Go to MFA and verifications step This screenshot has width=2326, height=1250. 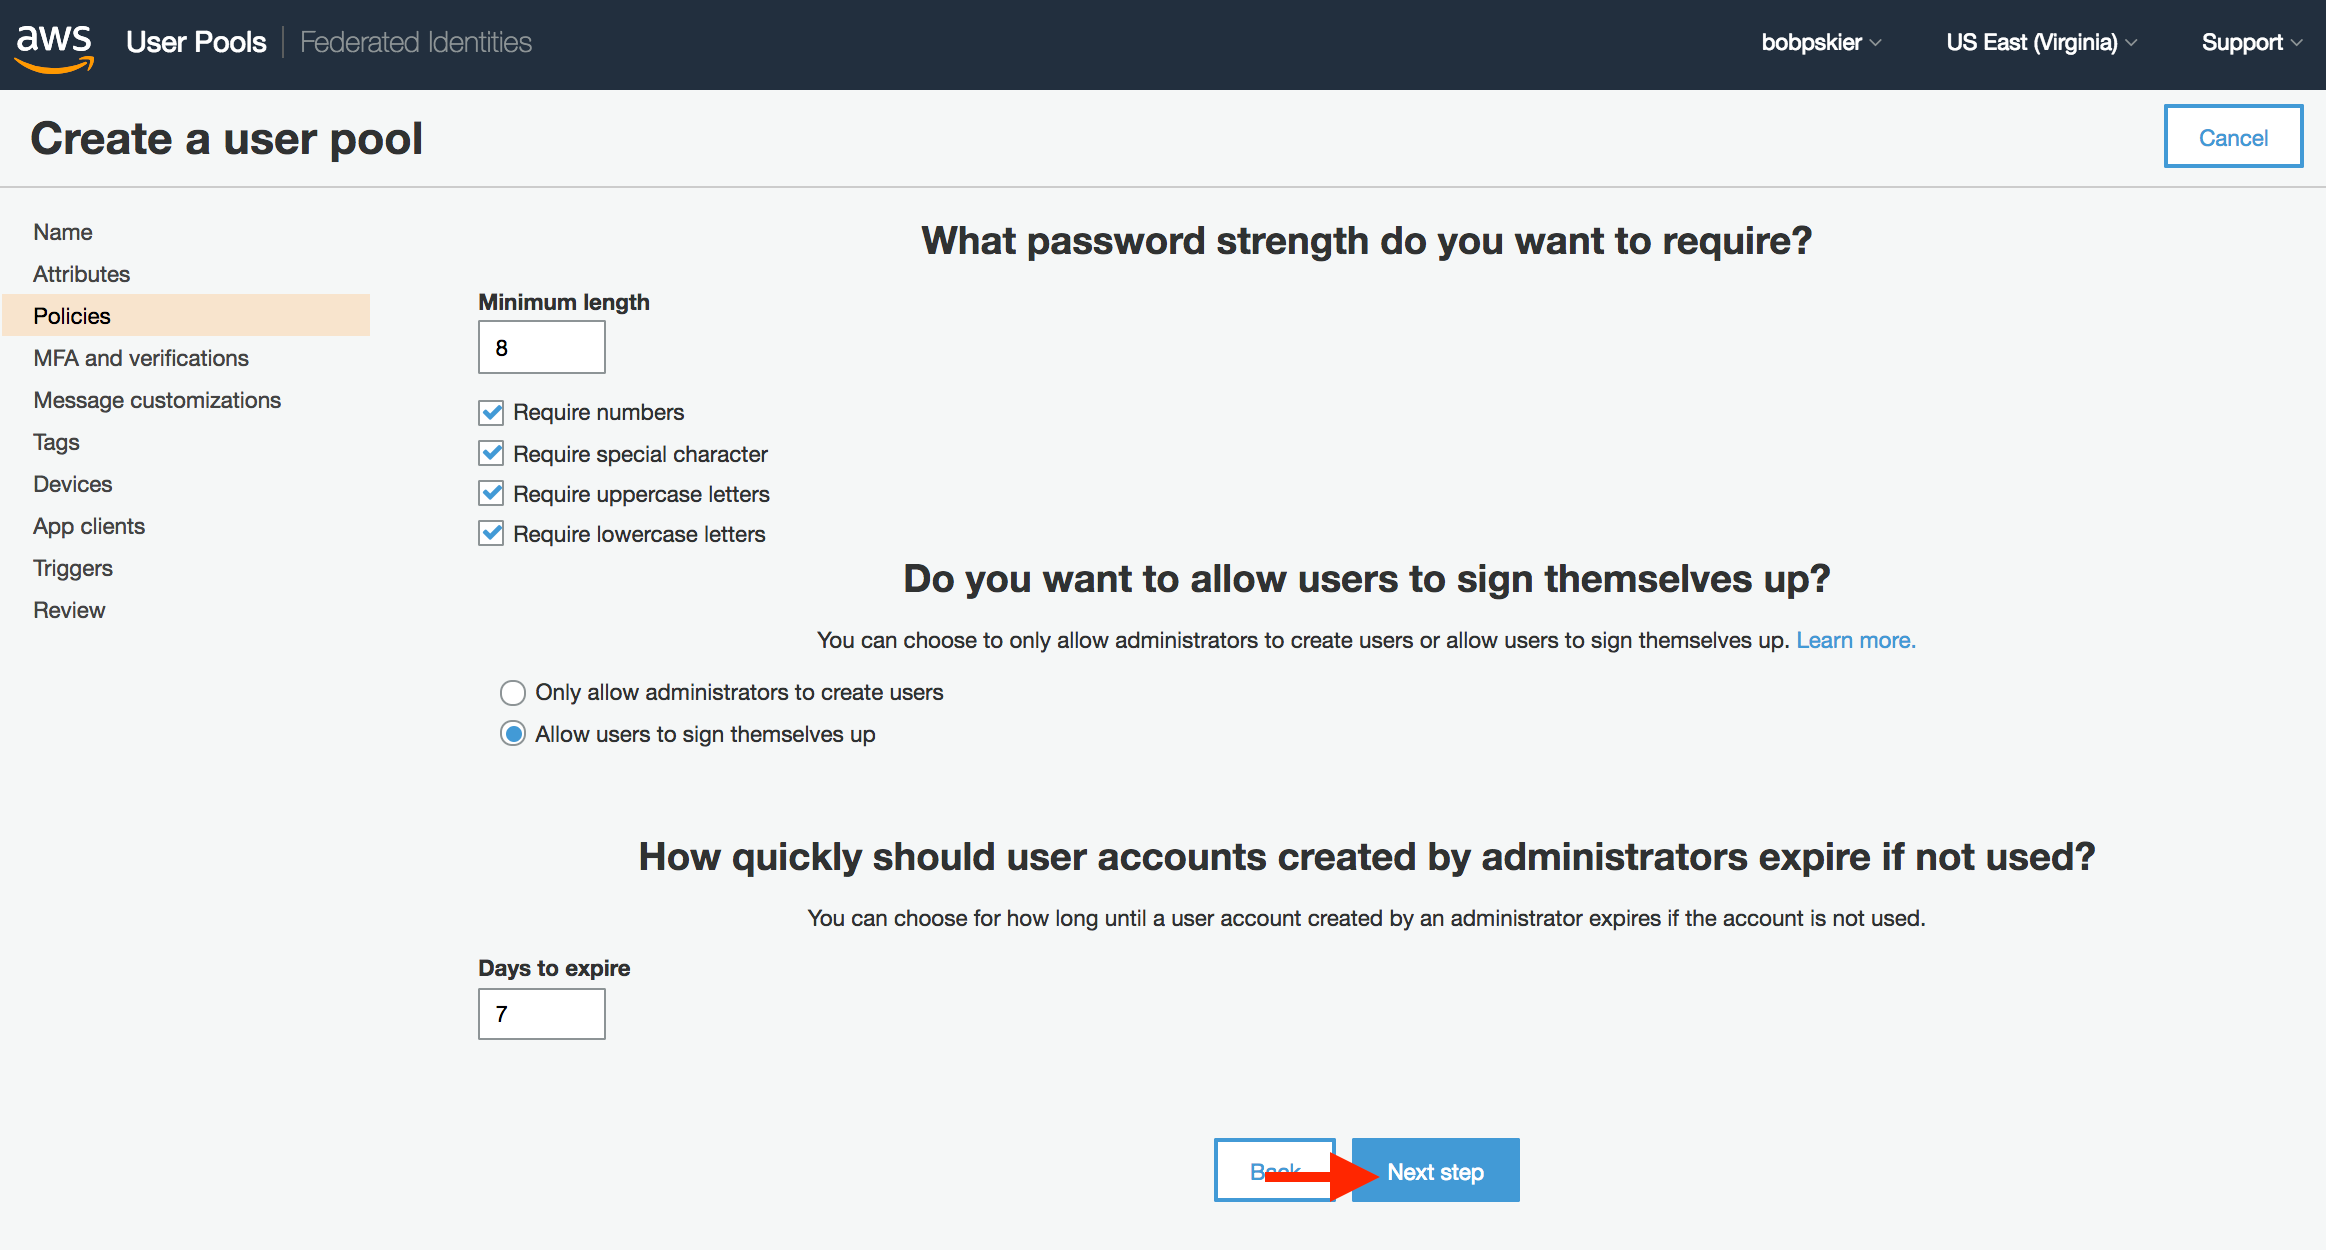[x=141, y=358]
